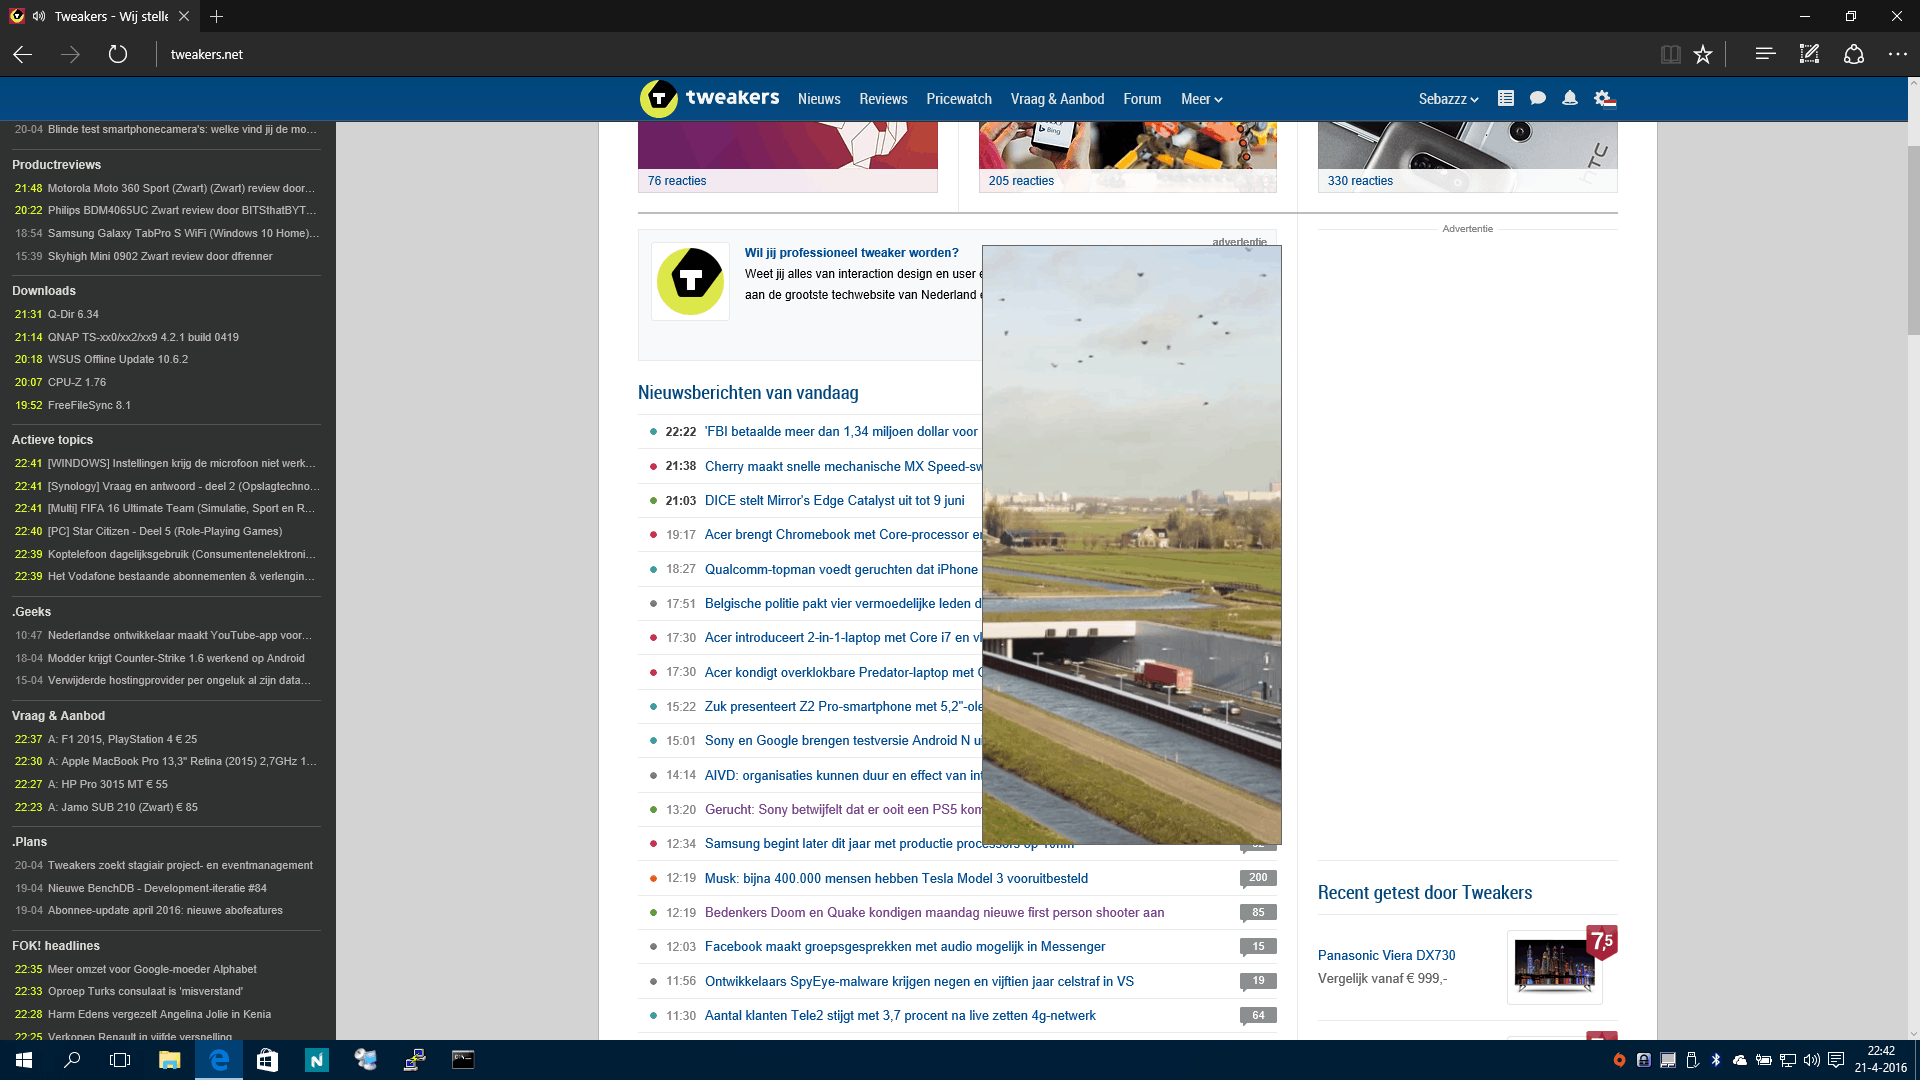Viewport: 1920px width, 1080px height.
Task: Open reading view in the address bar
Action: [1670, 54]
